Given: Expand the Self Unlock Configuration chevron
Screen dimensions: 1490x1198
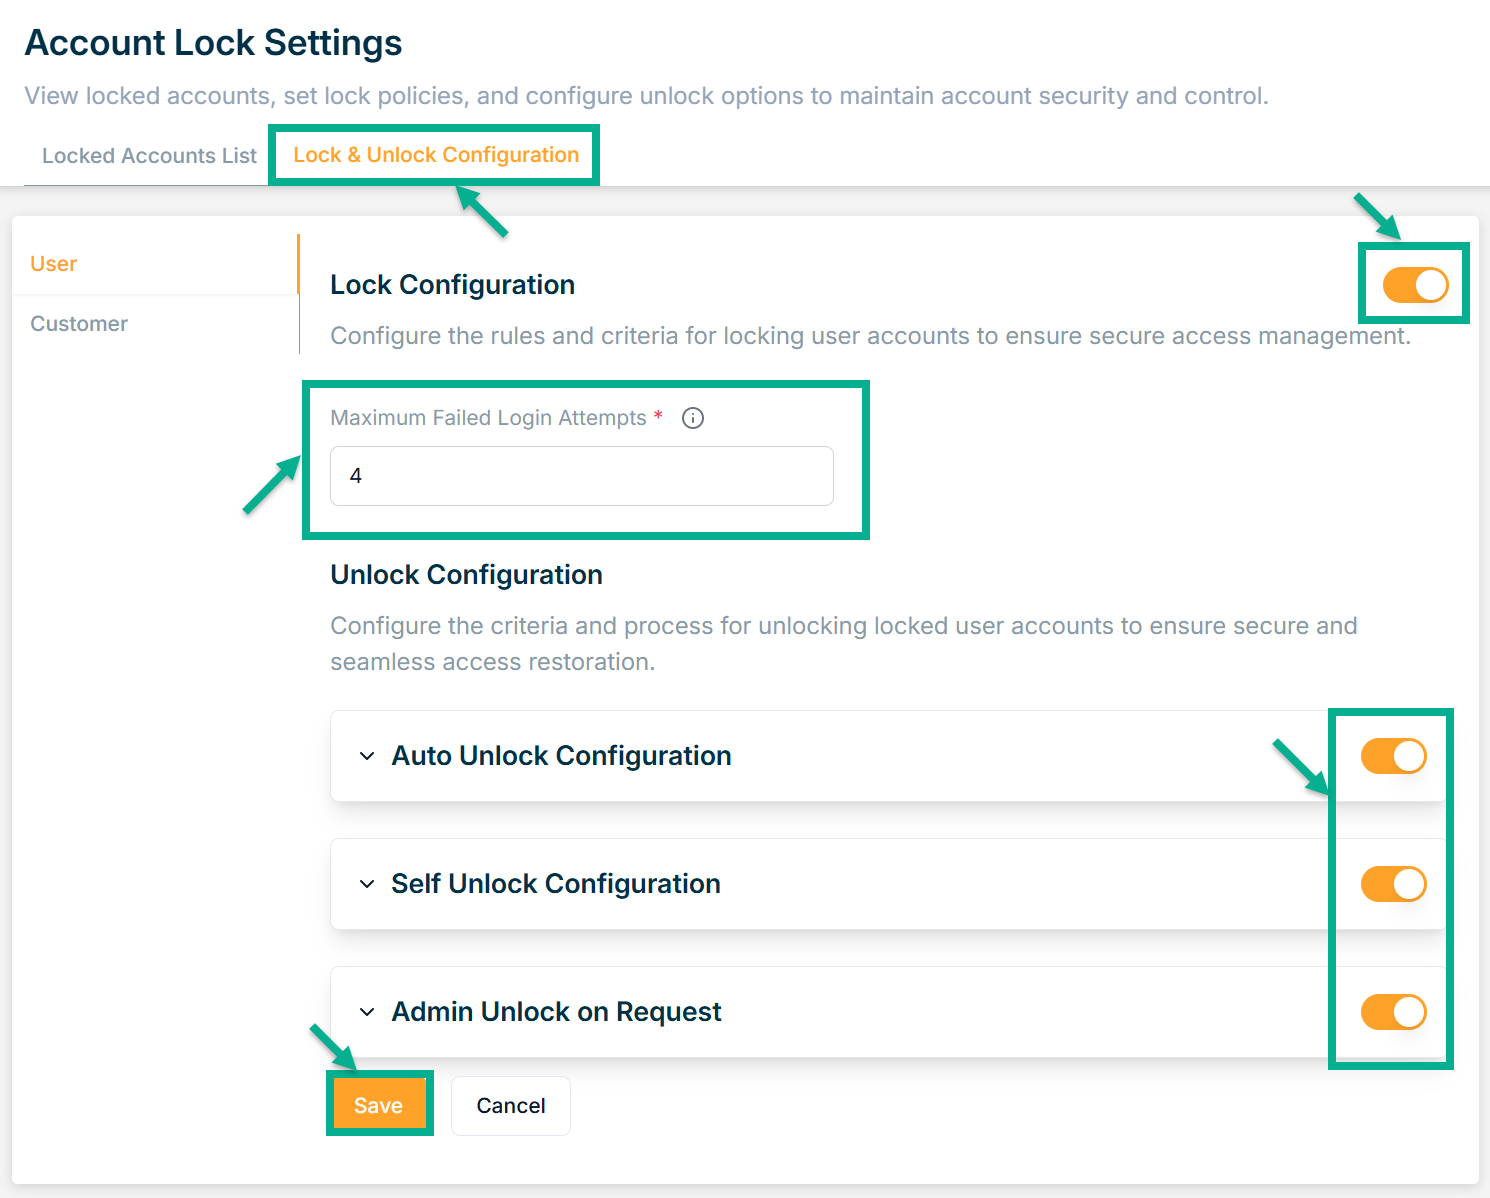Looking at the screenshot, I should 367,884.
